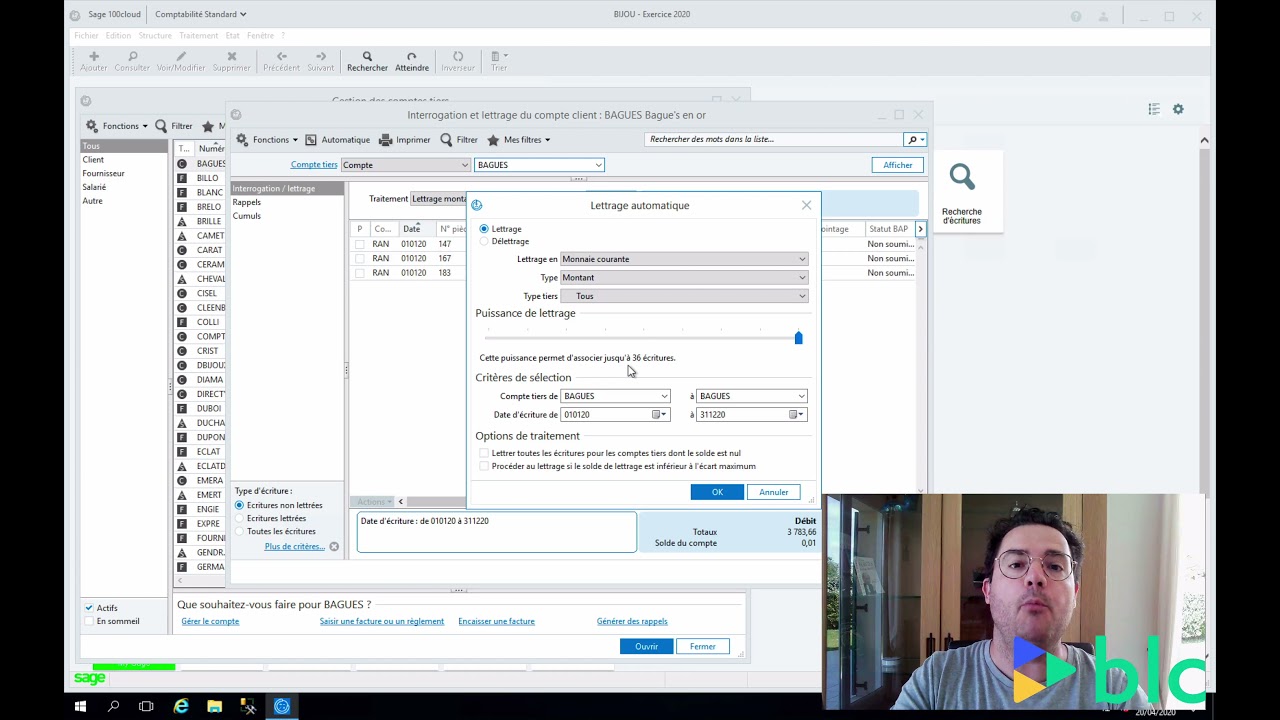Click Fonctions gear in lettrage window

tap(242, 140)
